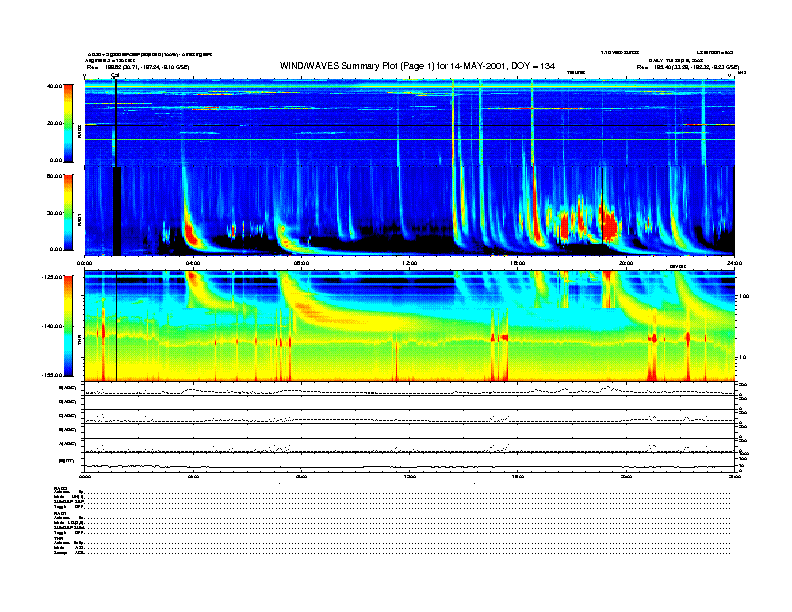Image resolution: width=792 pixels, height=612 pixels.
Task: Click the -125.00 tick on TNR scale
Action: 54,275
